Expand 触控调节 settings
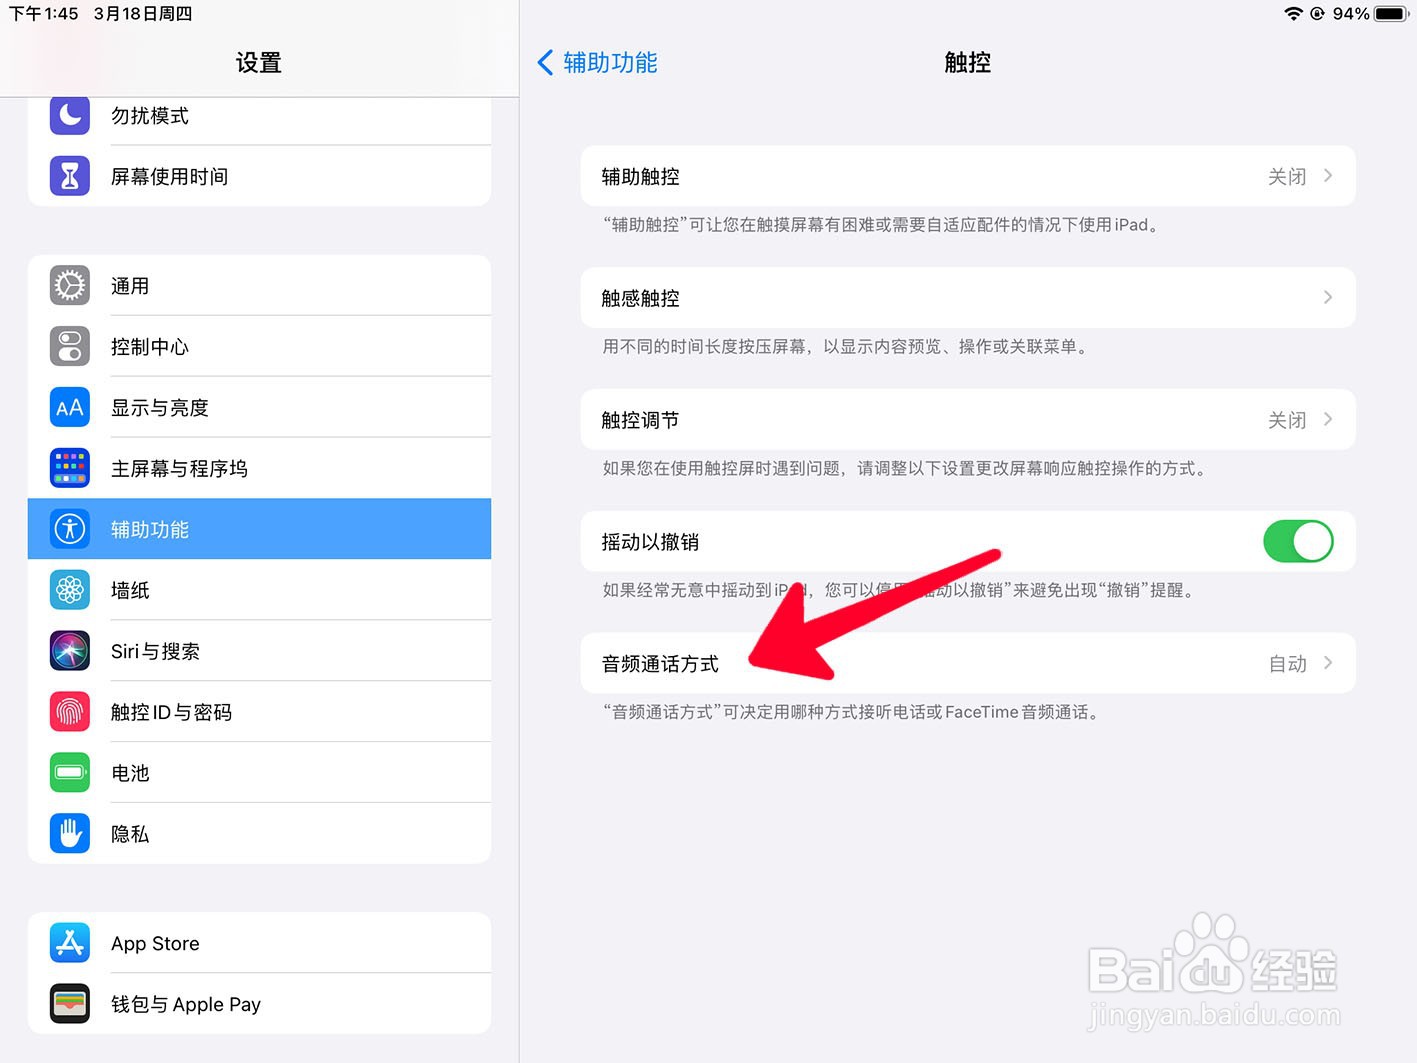The image size is (1417, 1063). tap(967, 419)
